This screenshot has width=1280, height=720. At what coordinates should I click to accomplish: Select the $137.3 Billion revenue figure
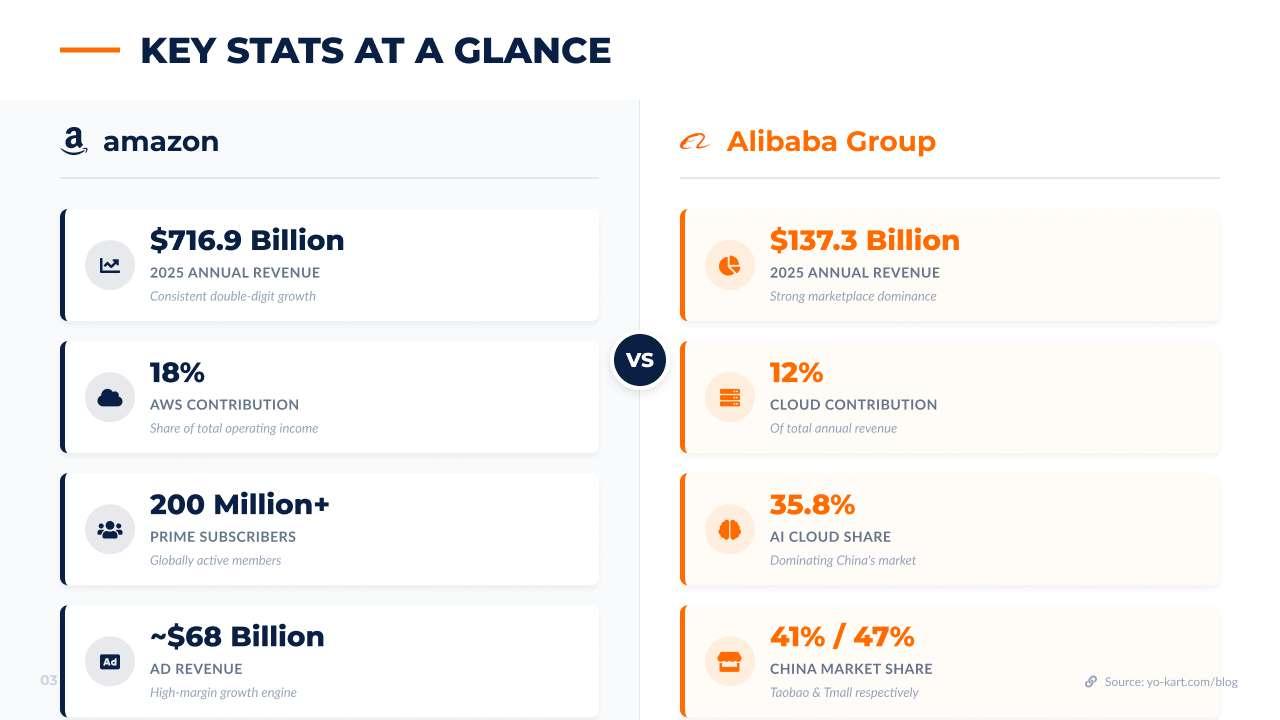coord(865,240)
